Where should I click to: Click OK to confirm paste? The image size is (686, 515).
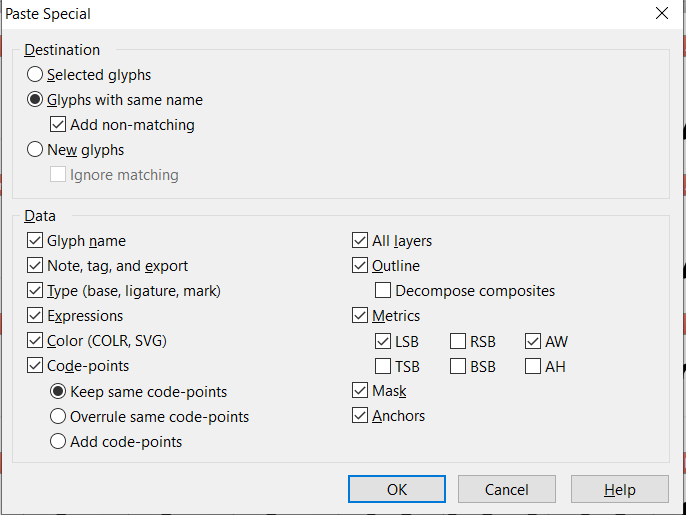[397, 489]
